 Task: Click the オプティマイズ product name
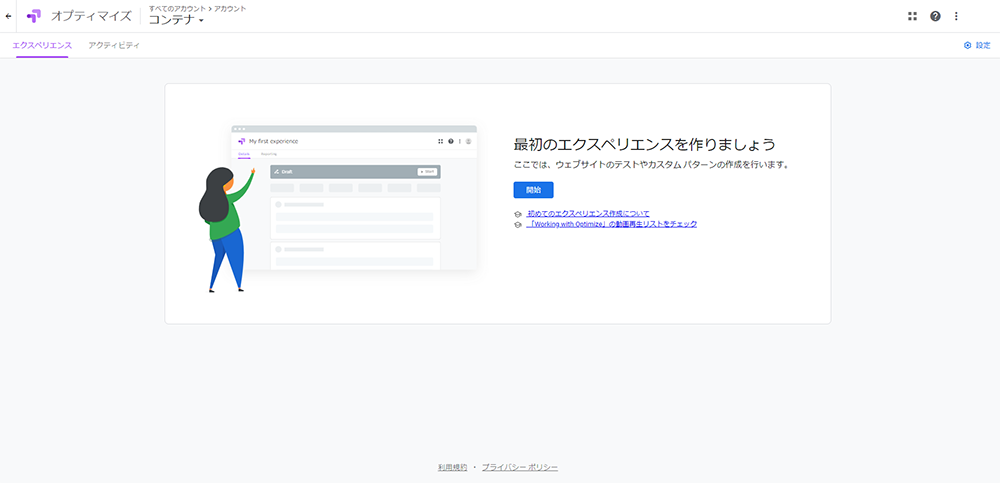tap(91, 16)
